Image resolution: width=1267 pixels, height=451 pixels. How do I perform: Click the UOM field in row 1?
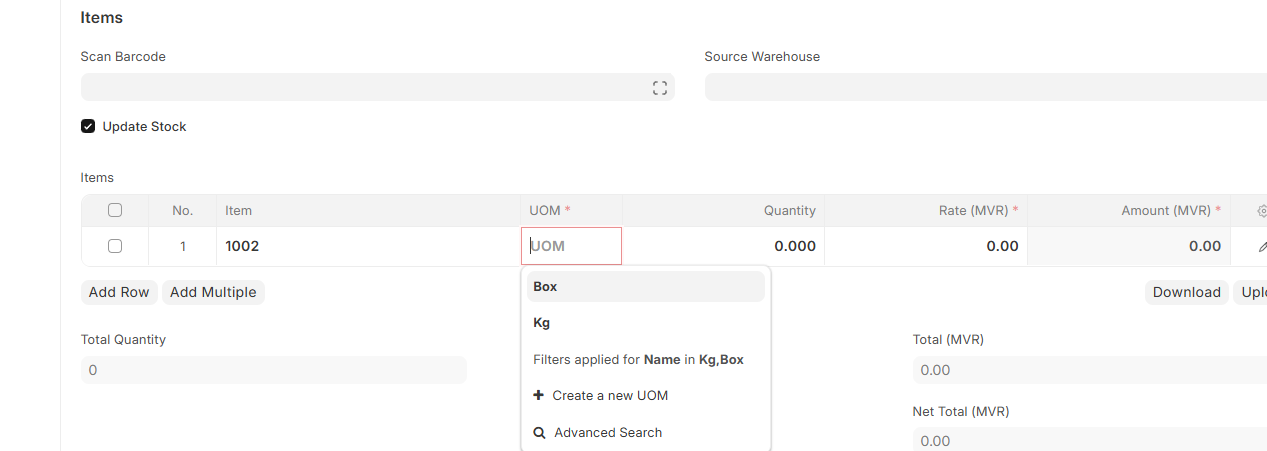point(572,246)
